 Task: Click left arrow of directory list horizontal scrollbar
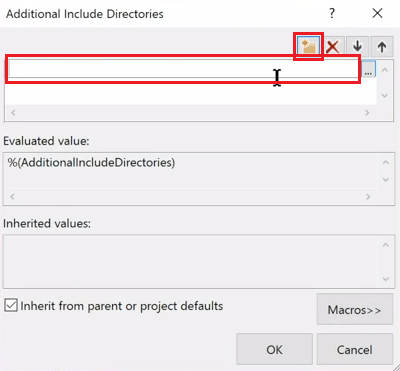pos(13,113)
